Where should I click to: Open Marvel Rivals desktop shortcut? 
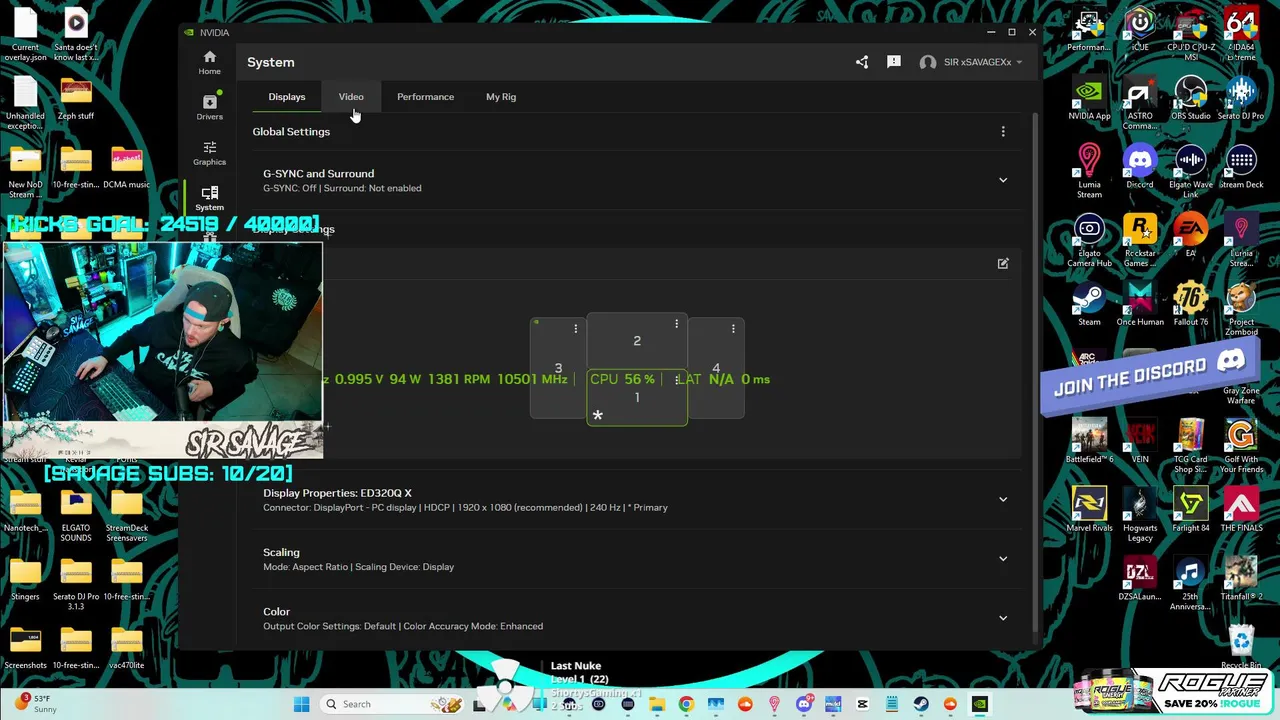(1089, 510)
